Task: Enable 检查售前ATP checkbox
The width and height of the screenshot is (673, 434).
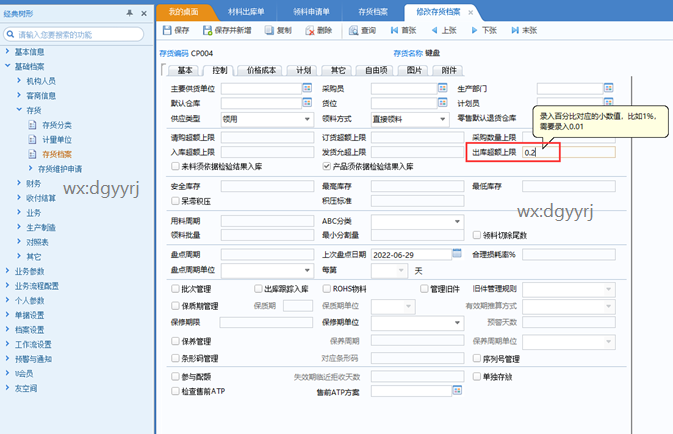Action: 175,391
